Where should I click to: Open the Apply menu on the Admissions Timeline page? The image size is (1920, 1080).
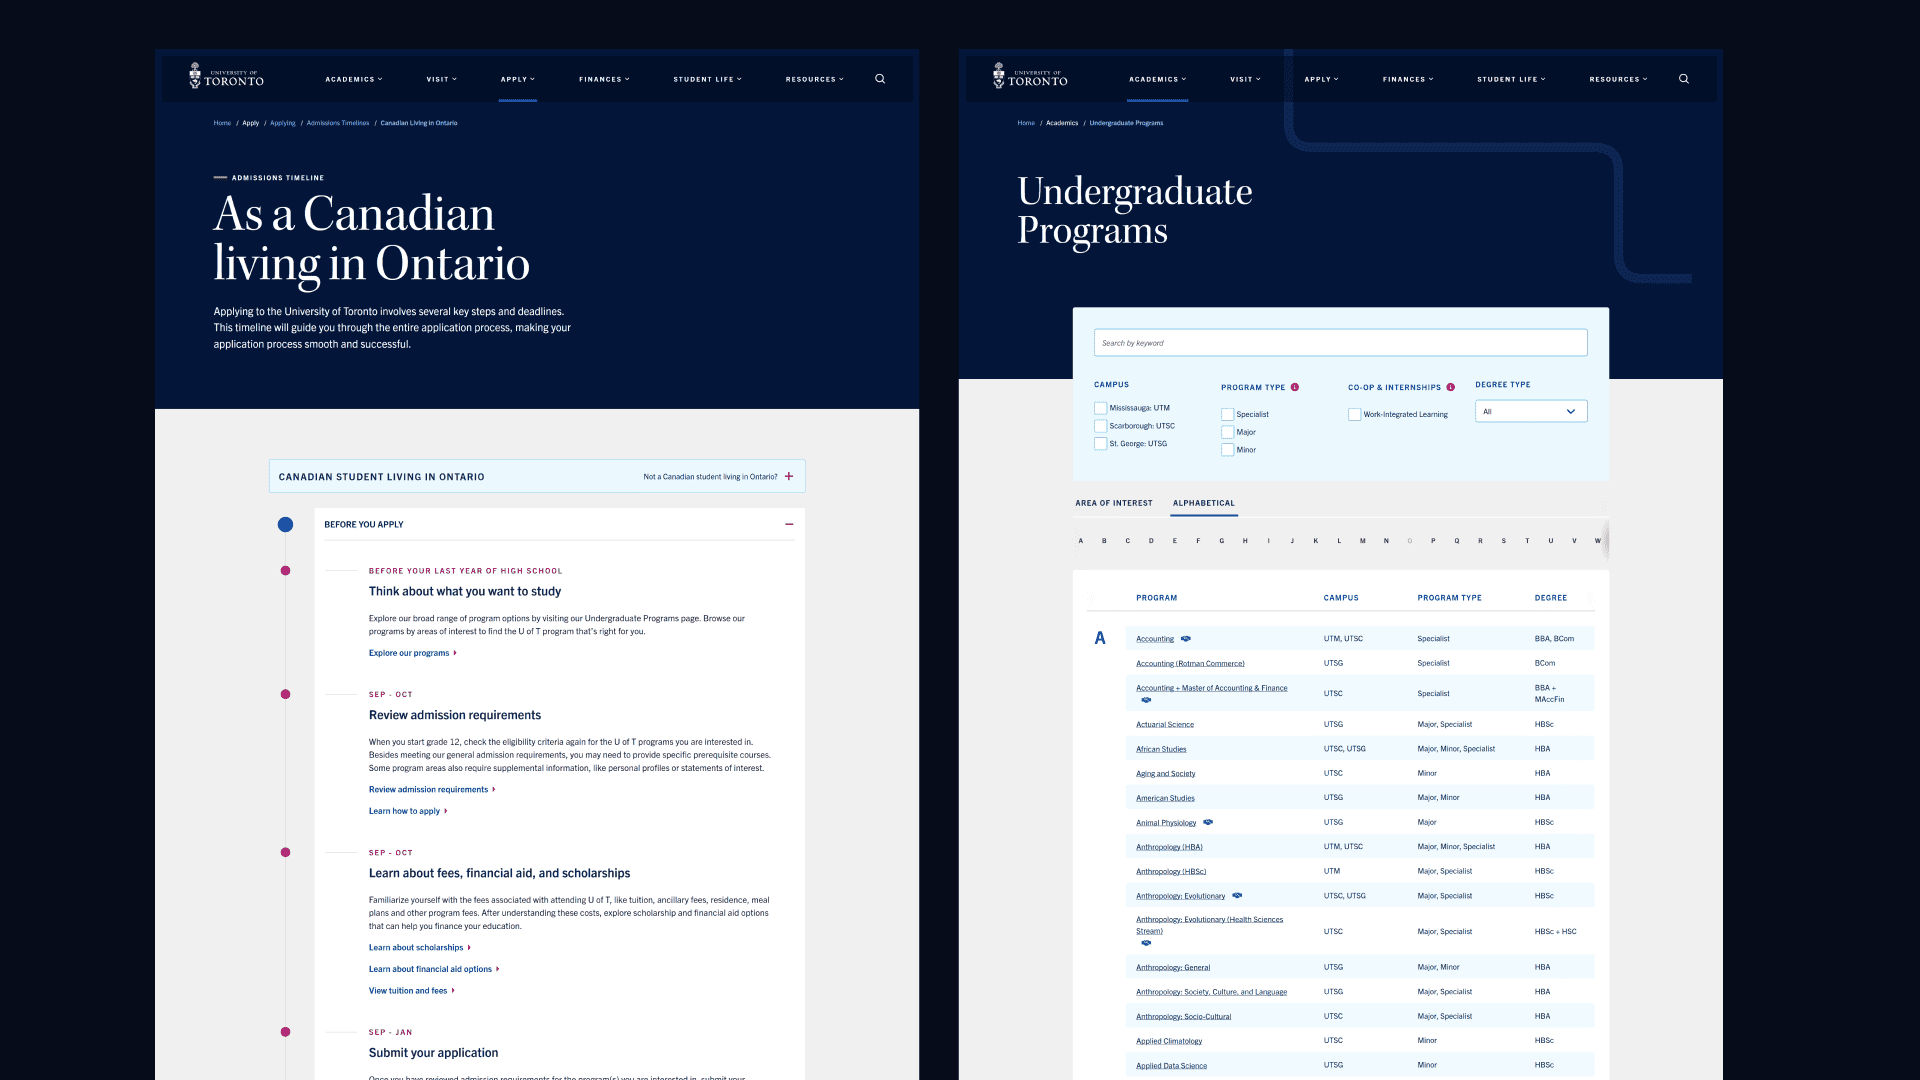(x=518, y=79)
